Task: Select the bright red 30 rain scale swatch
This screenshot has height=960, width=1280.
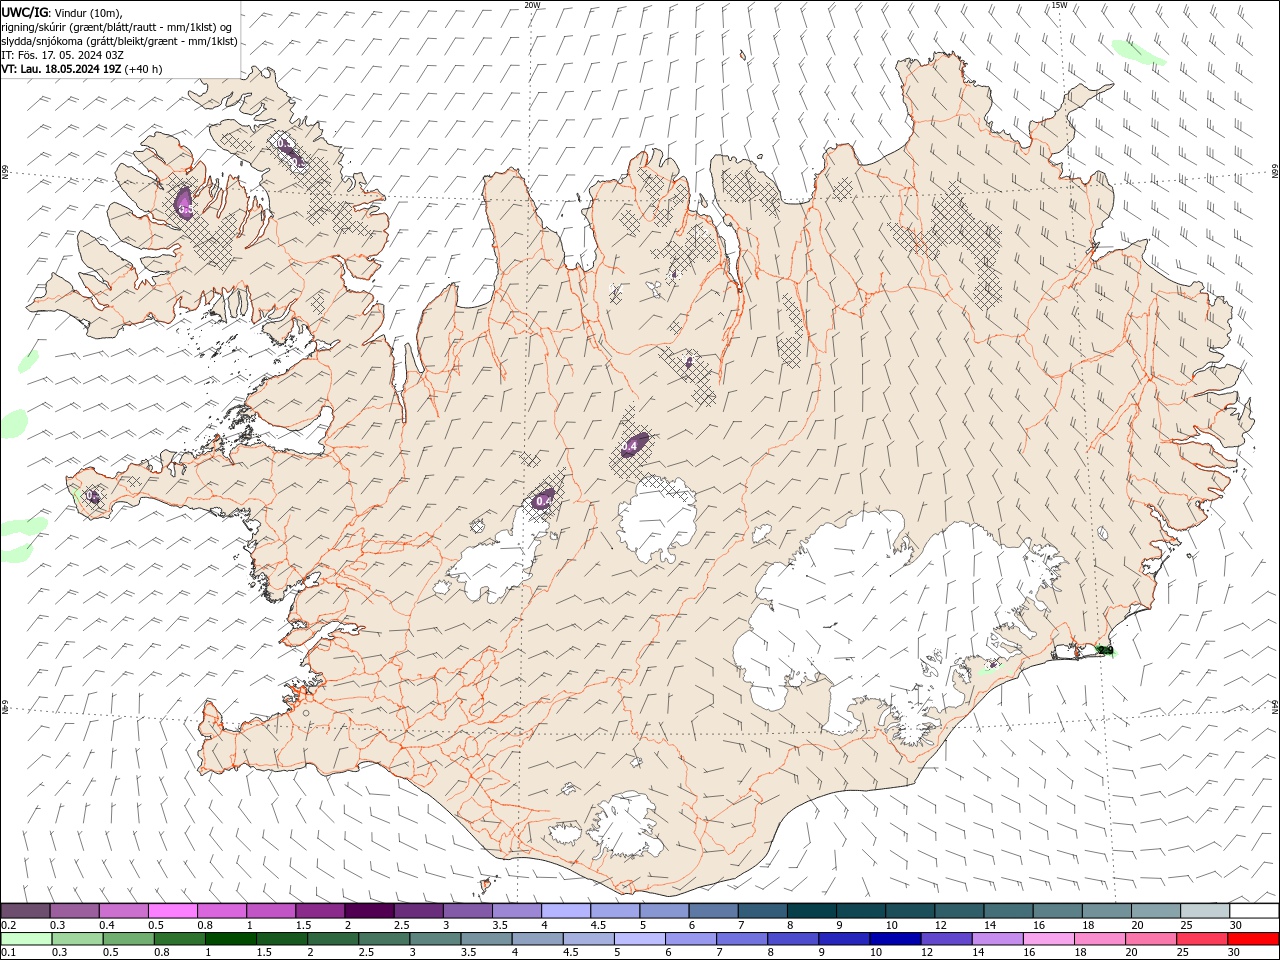Action: [1253, 939]
